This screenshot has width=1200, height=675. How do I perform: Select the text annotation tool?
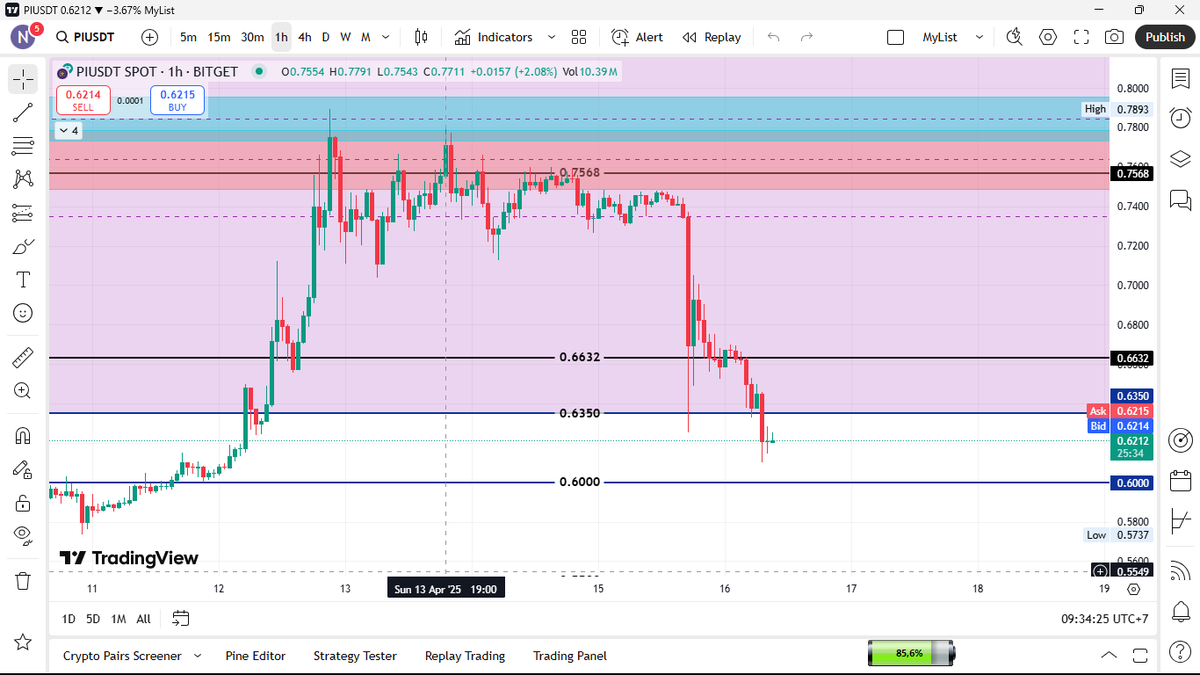[x=23, y=279]
